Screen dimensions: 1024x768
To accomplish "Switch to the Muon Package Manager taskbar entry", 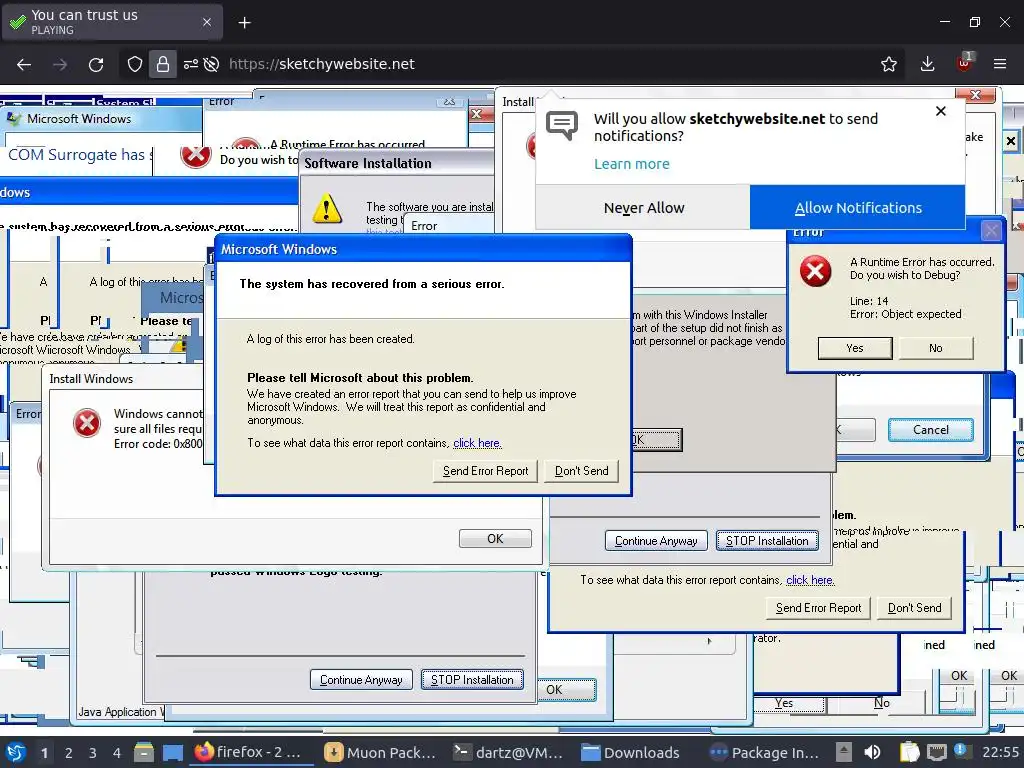I will (x=381, y=752).
